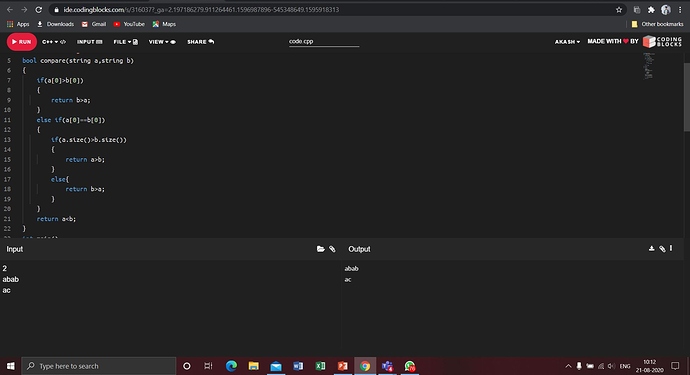This screenshot has height=375, width=690.
Task: Expand the AKASH account dropdown
Action: 567,42
